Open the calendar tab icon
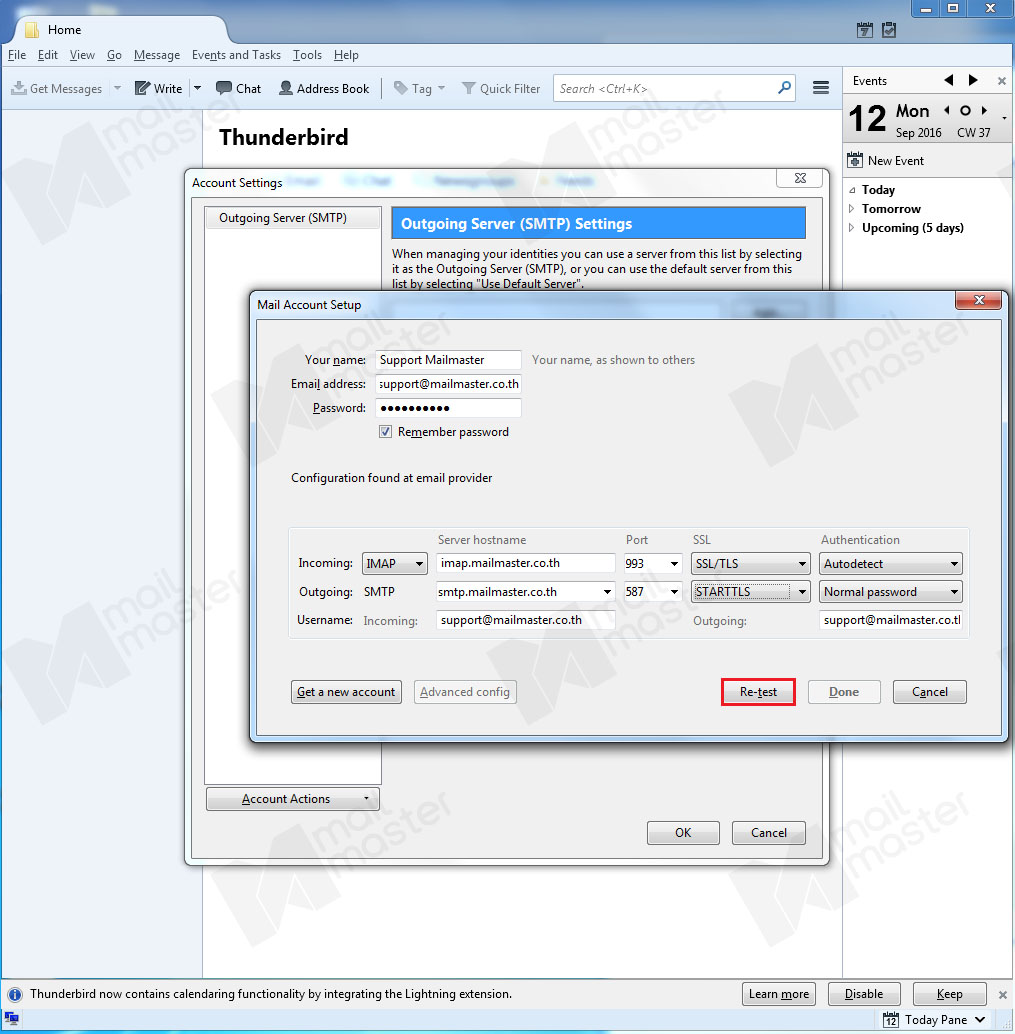 pos(865,30)
